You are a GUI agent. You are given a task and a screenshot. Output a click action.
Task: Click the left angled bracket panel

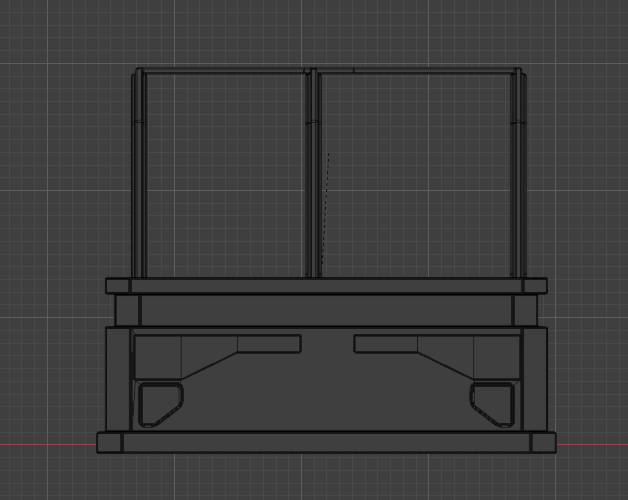coord(217,357)
